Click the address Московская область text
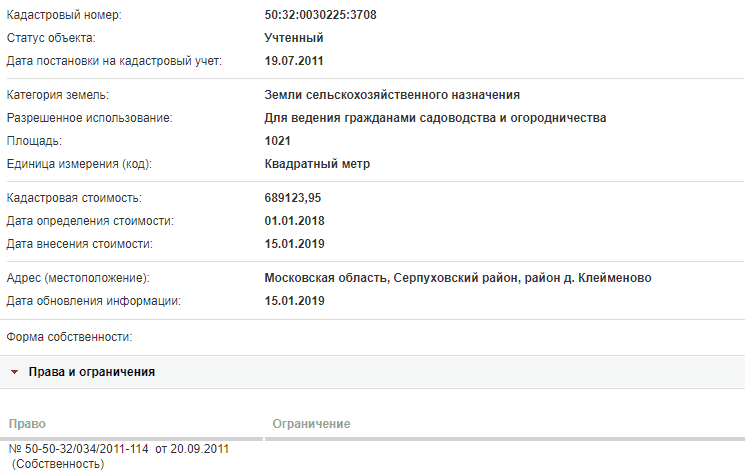Screen dimensions: 745x473 pyautogui.click(x=458, y=278)
